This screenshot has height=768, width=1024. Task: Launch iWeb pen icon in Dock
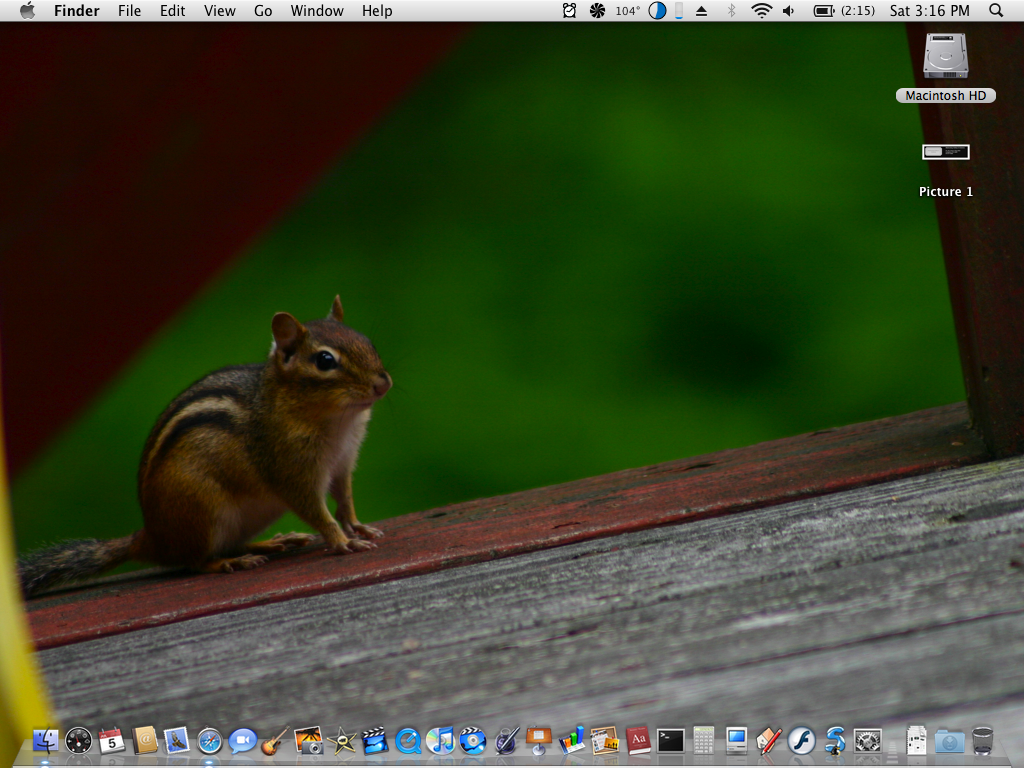[x=506, y=741]
